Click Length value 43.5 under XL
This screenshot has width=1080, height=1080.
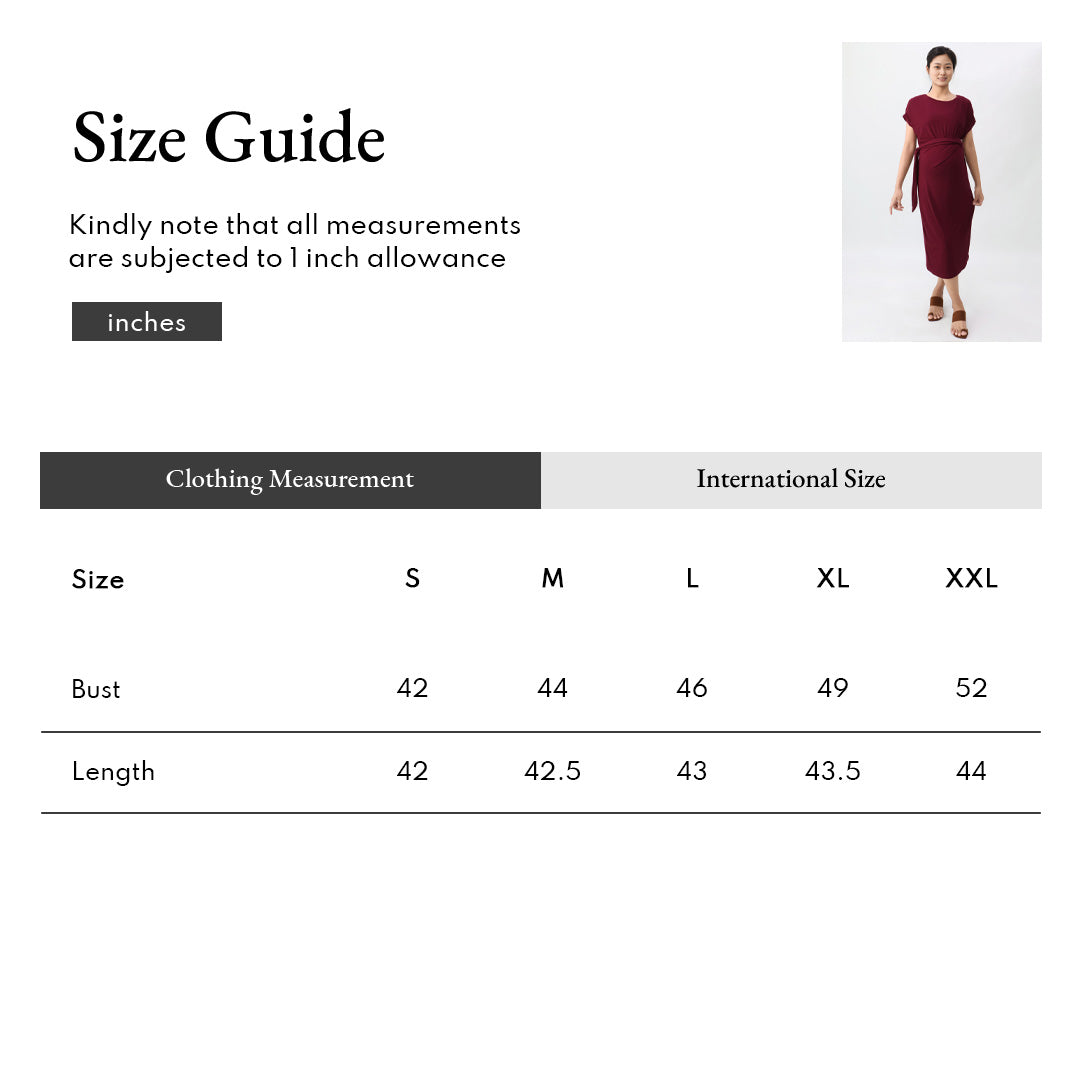pos(832,771)
